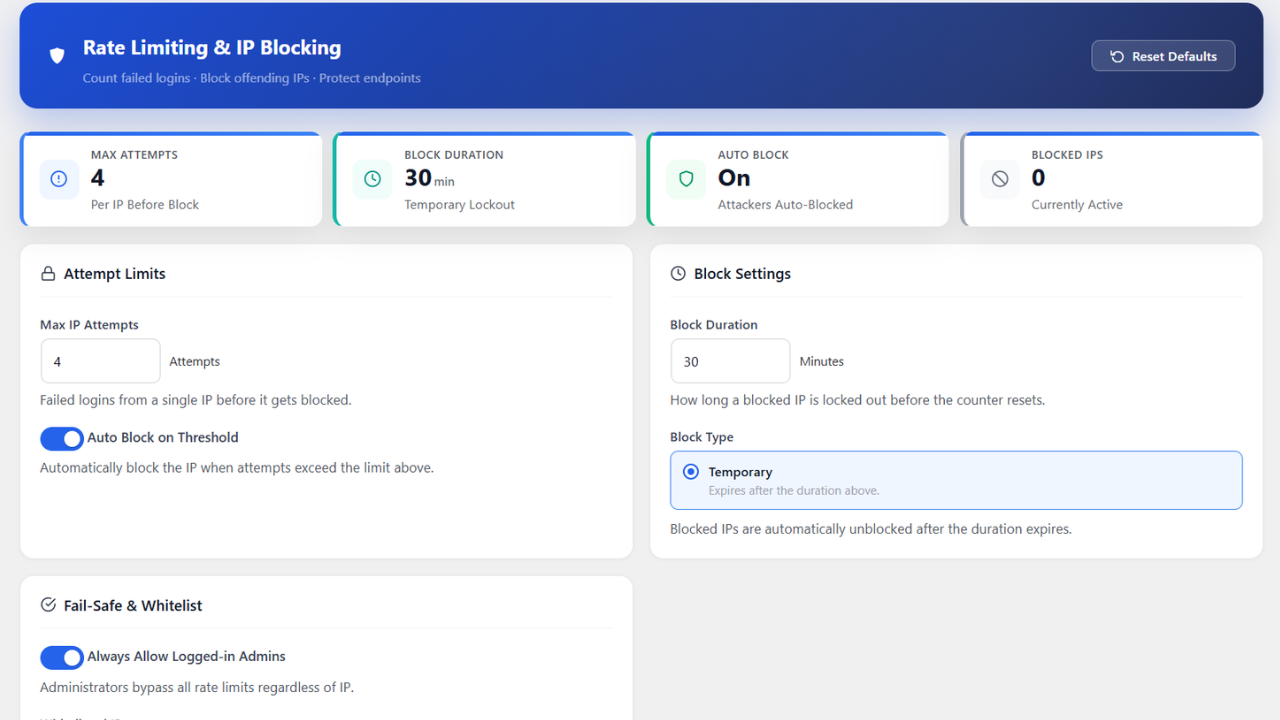Click the "Fail-Safe & Whitelist" section heading

point(133,605)
